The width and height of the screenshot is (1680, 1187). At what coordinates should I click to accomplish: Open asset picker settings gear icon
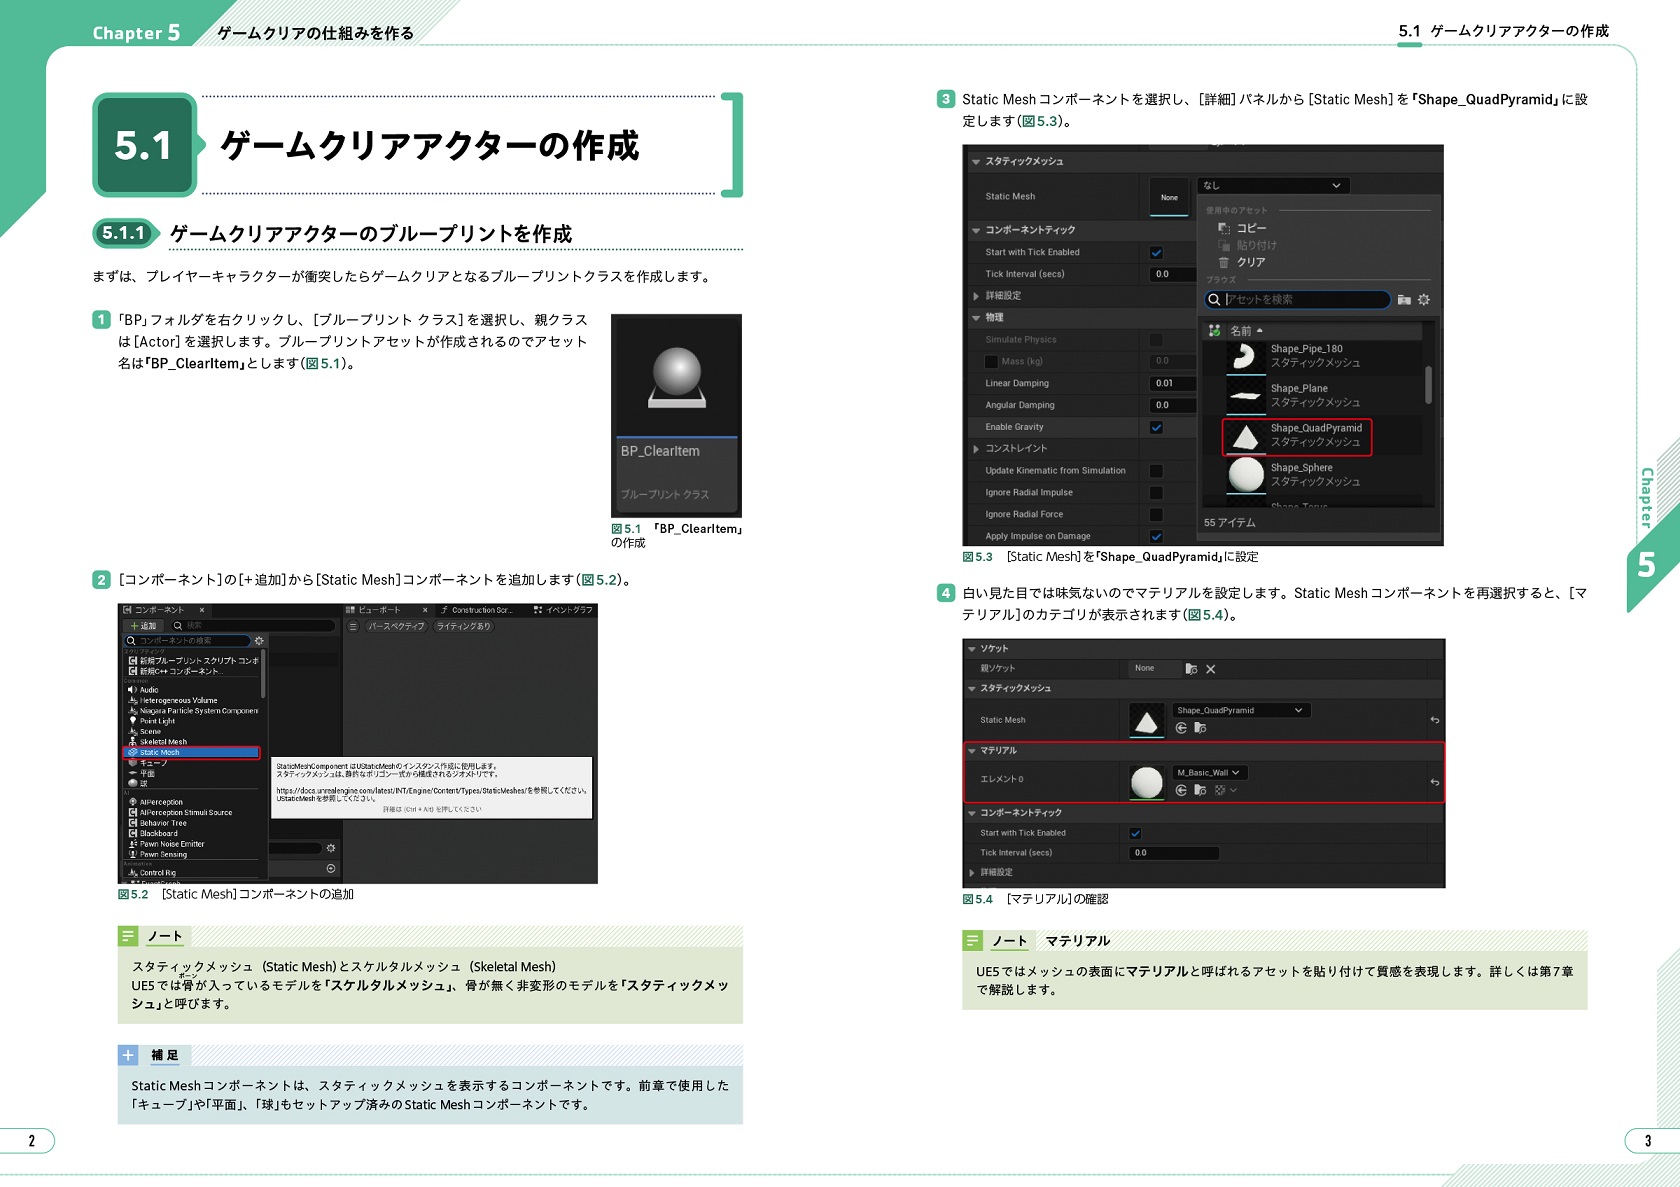tap(1424, 300)
